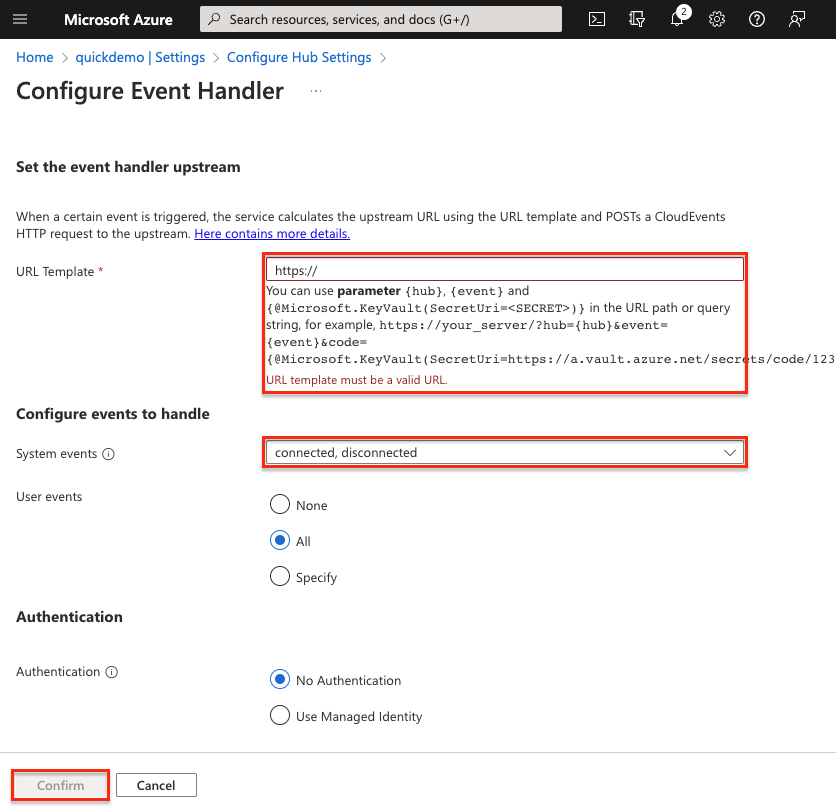836x812 pixels.
Task: Open the Here contains more details link
Action: point(271,233)
